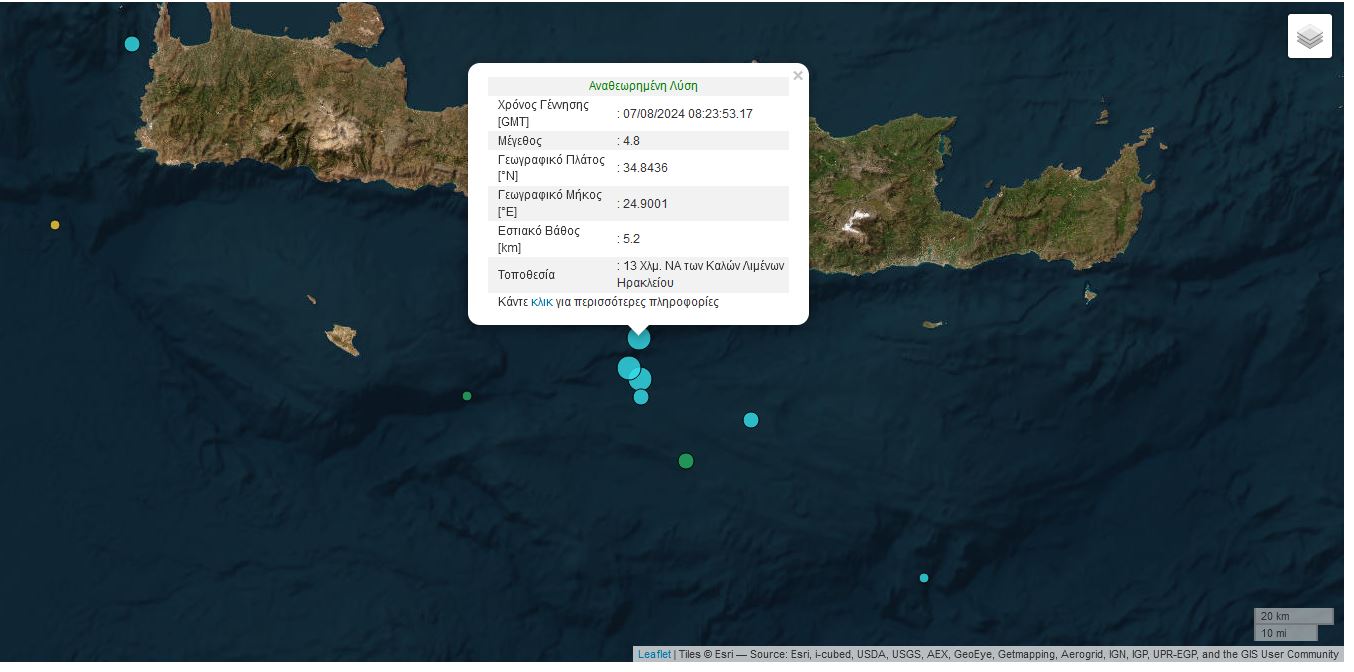
Task: Click the large green marker south of the cluster
Action: pos(686,461)
